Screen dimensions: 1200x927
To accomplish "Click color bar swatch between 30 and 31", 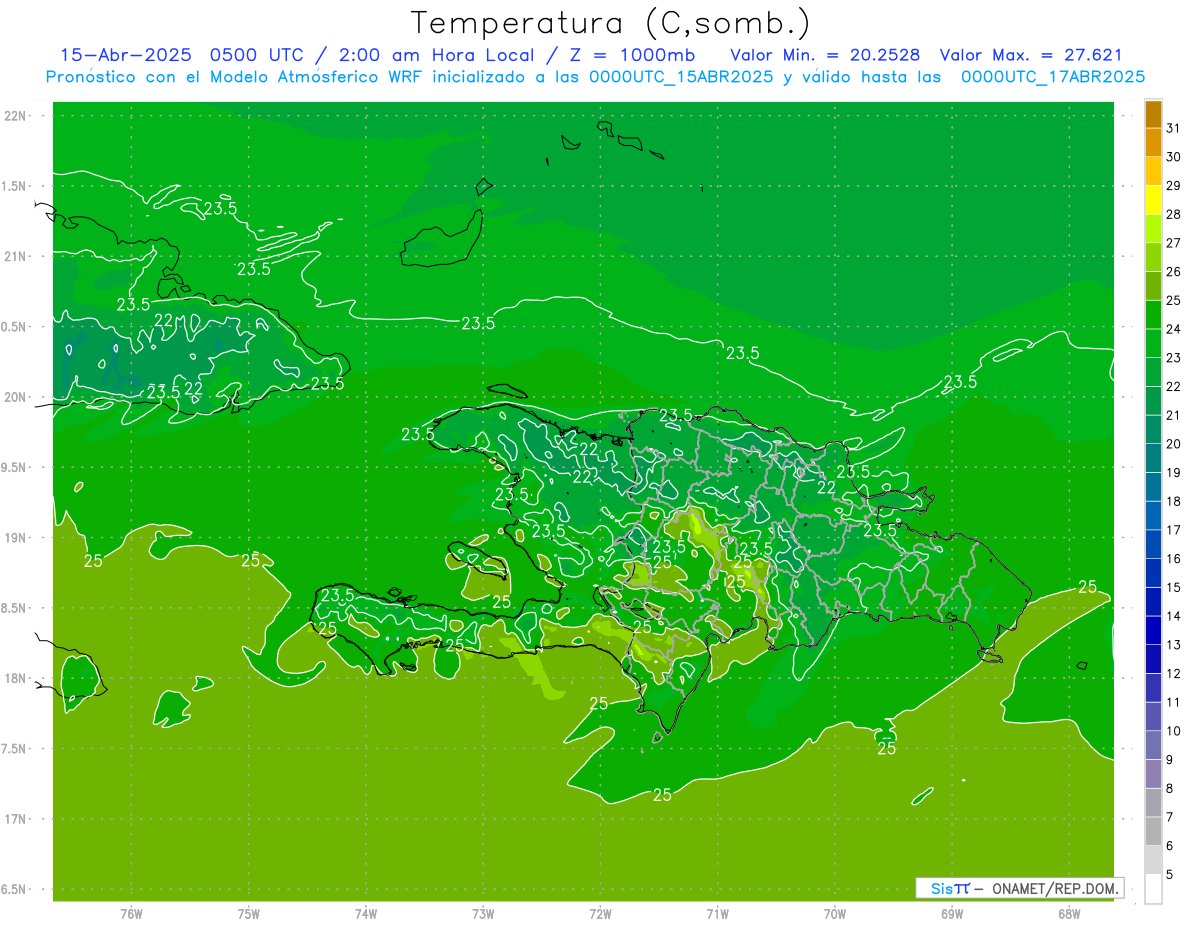I will click(x=1153, y=143).
